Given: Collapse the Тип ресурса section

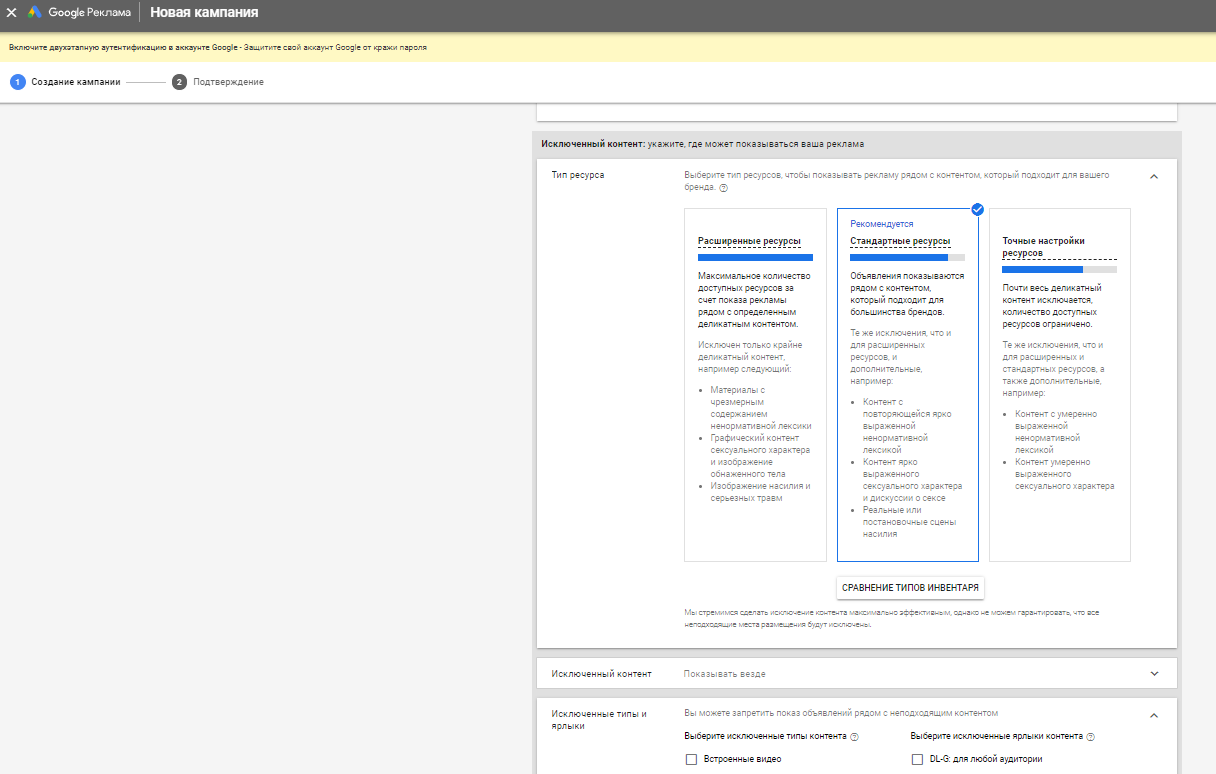Looking at the screenshot, I should (1154, 176).
